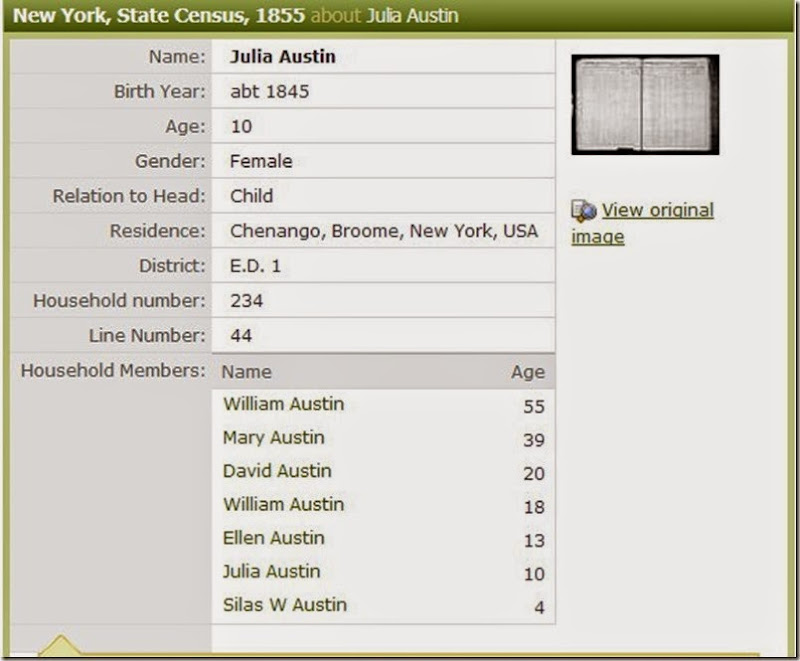Click age 4 in Silas W Austin row
The width and height of the screenshot is (800, 661).
(539, 607)
